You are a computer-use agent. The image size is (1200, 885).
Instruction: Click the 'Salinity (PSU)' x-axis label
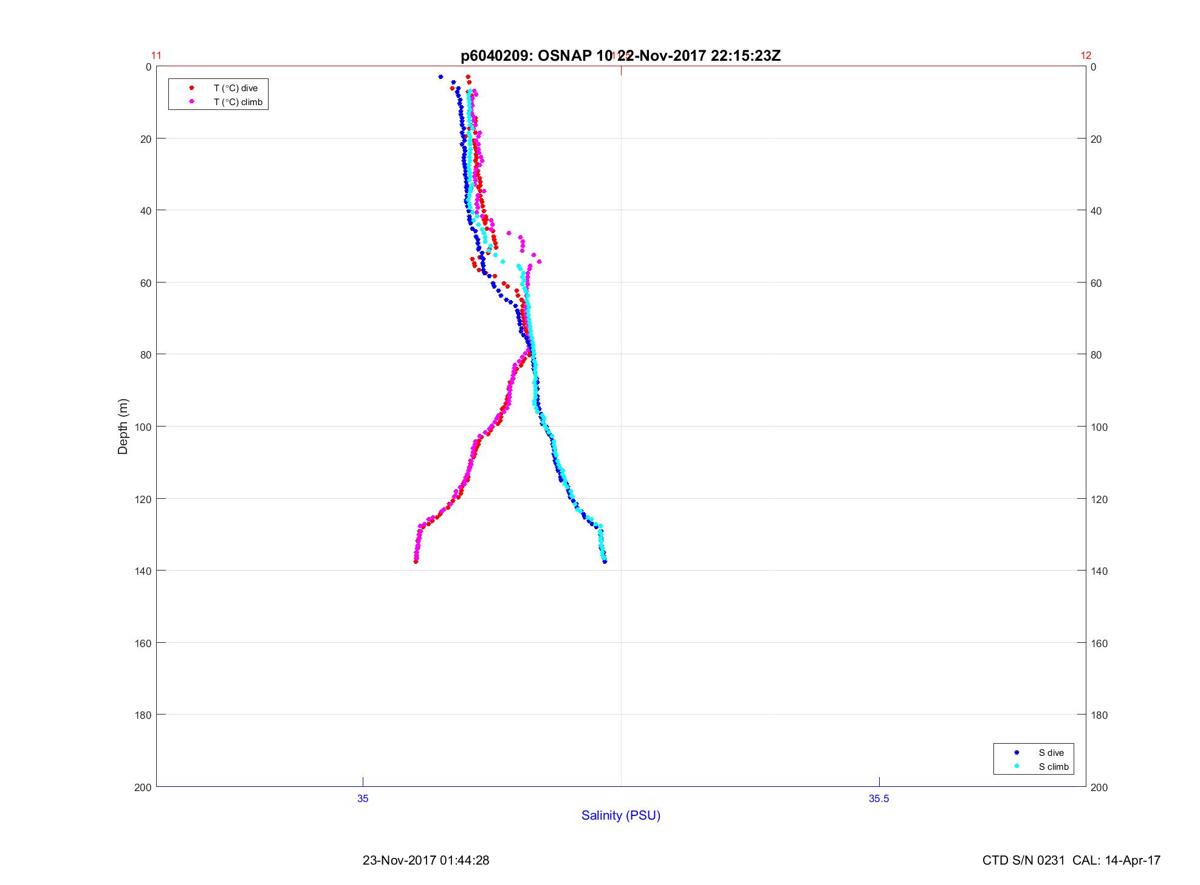[x=621, y=816]
